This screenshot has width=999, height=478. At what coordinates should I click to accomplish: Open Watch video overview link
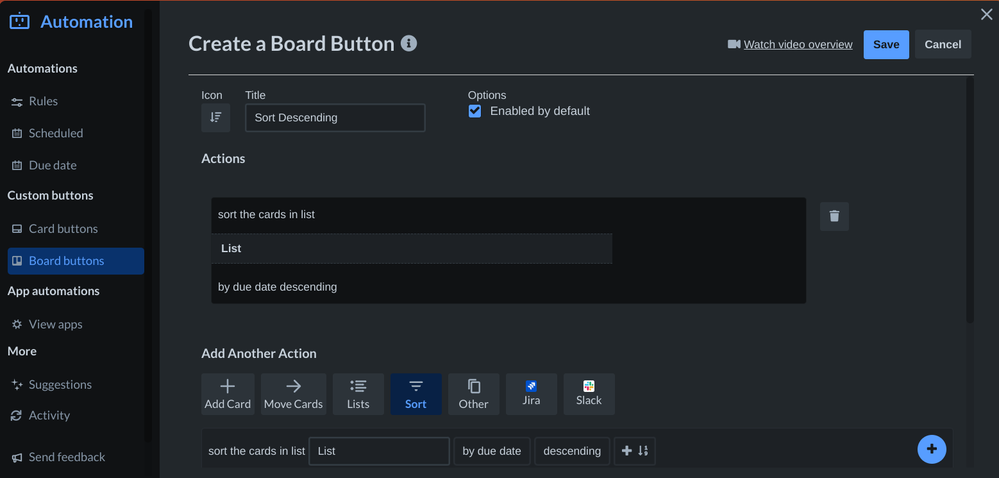(798, 44)
